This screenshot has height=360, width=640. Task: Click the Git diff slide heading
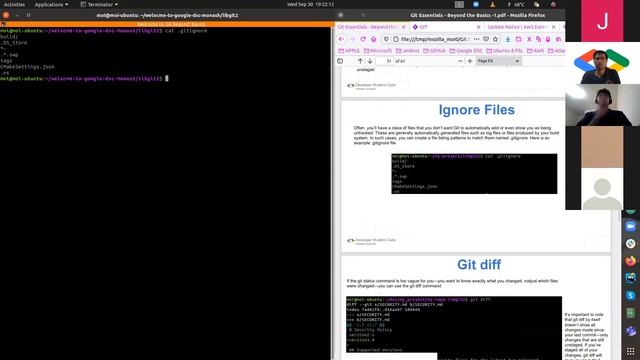click(x=479, y=264)
